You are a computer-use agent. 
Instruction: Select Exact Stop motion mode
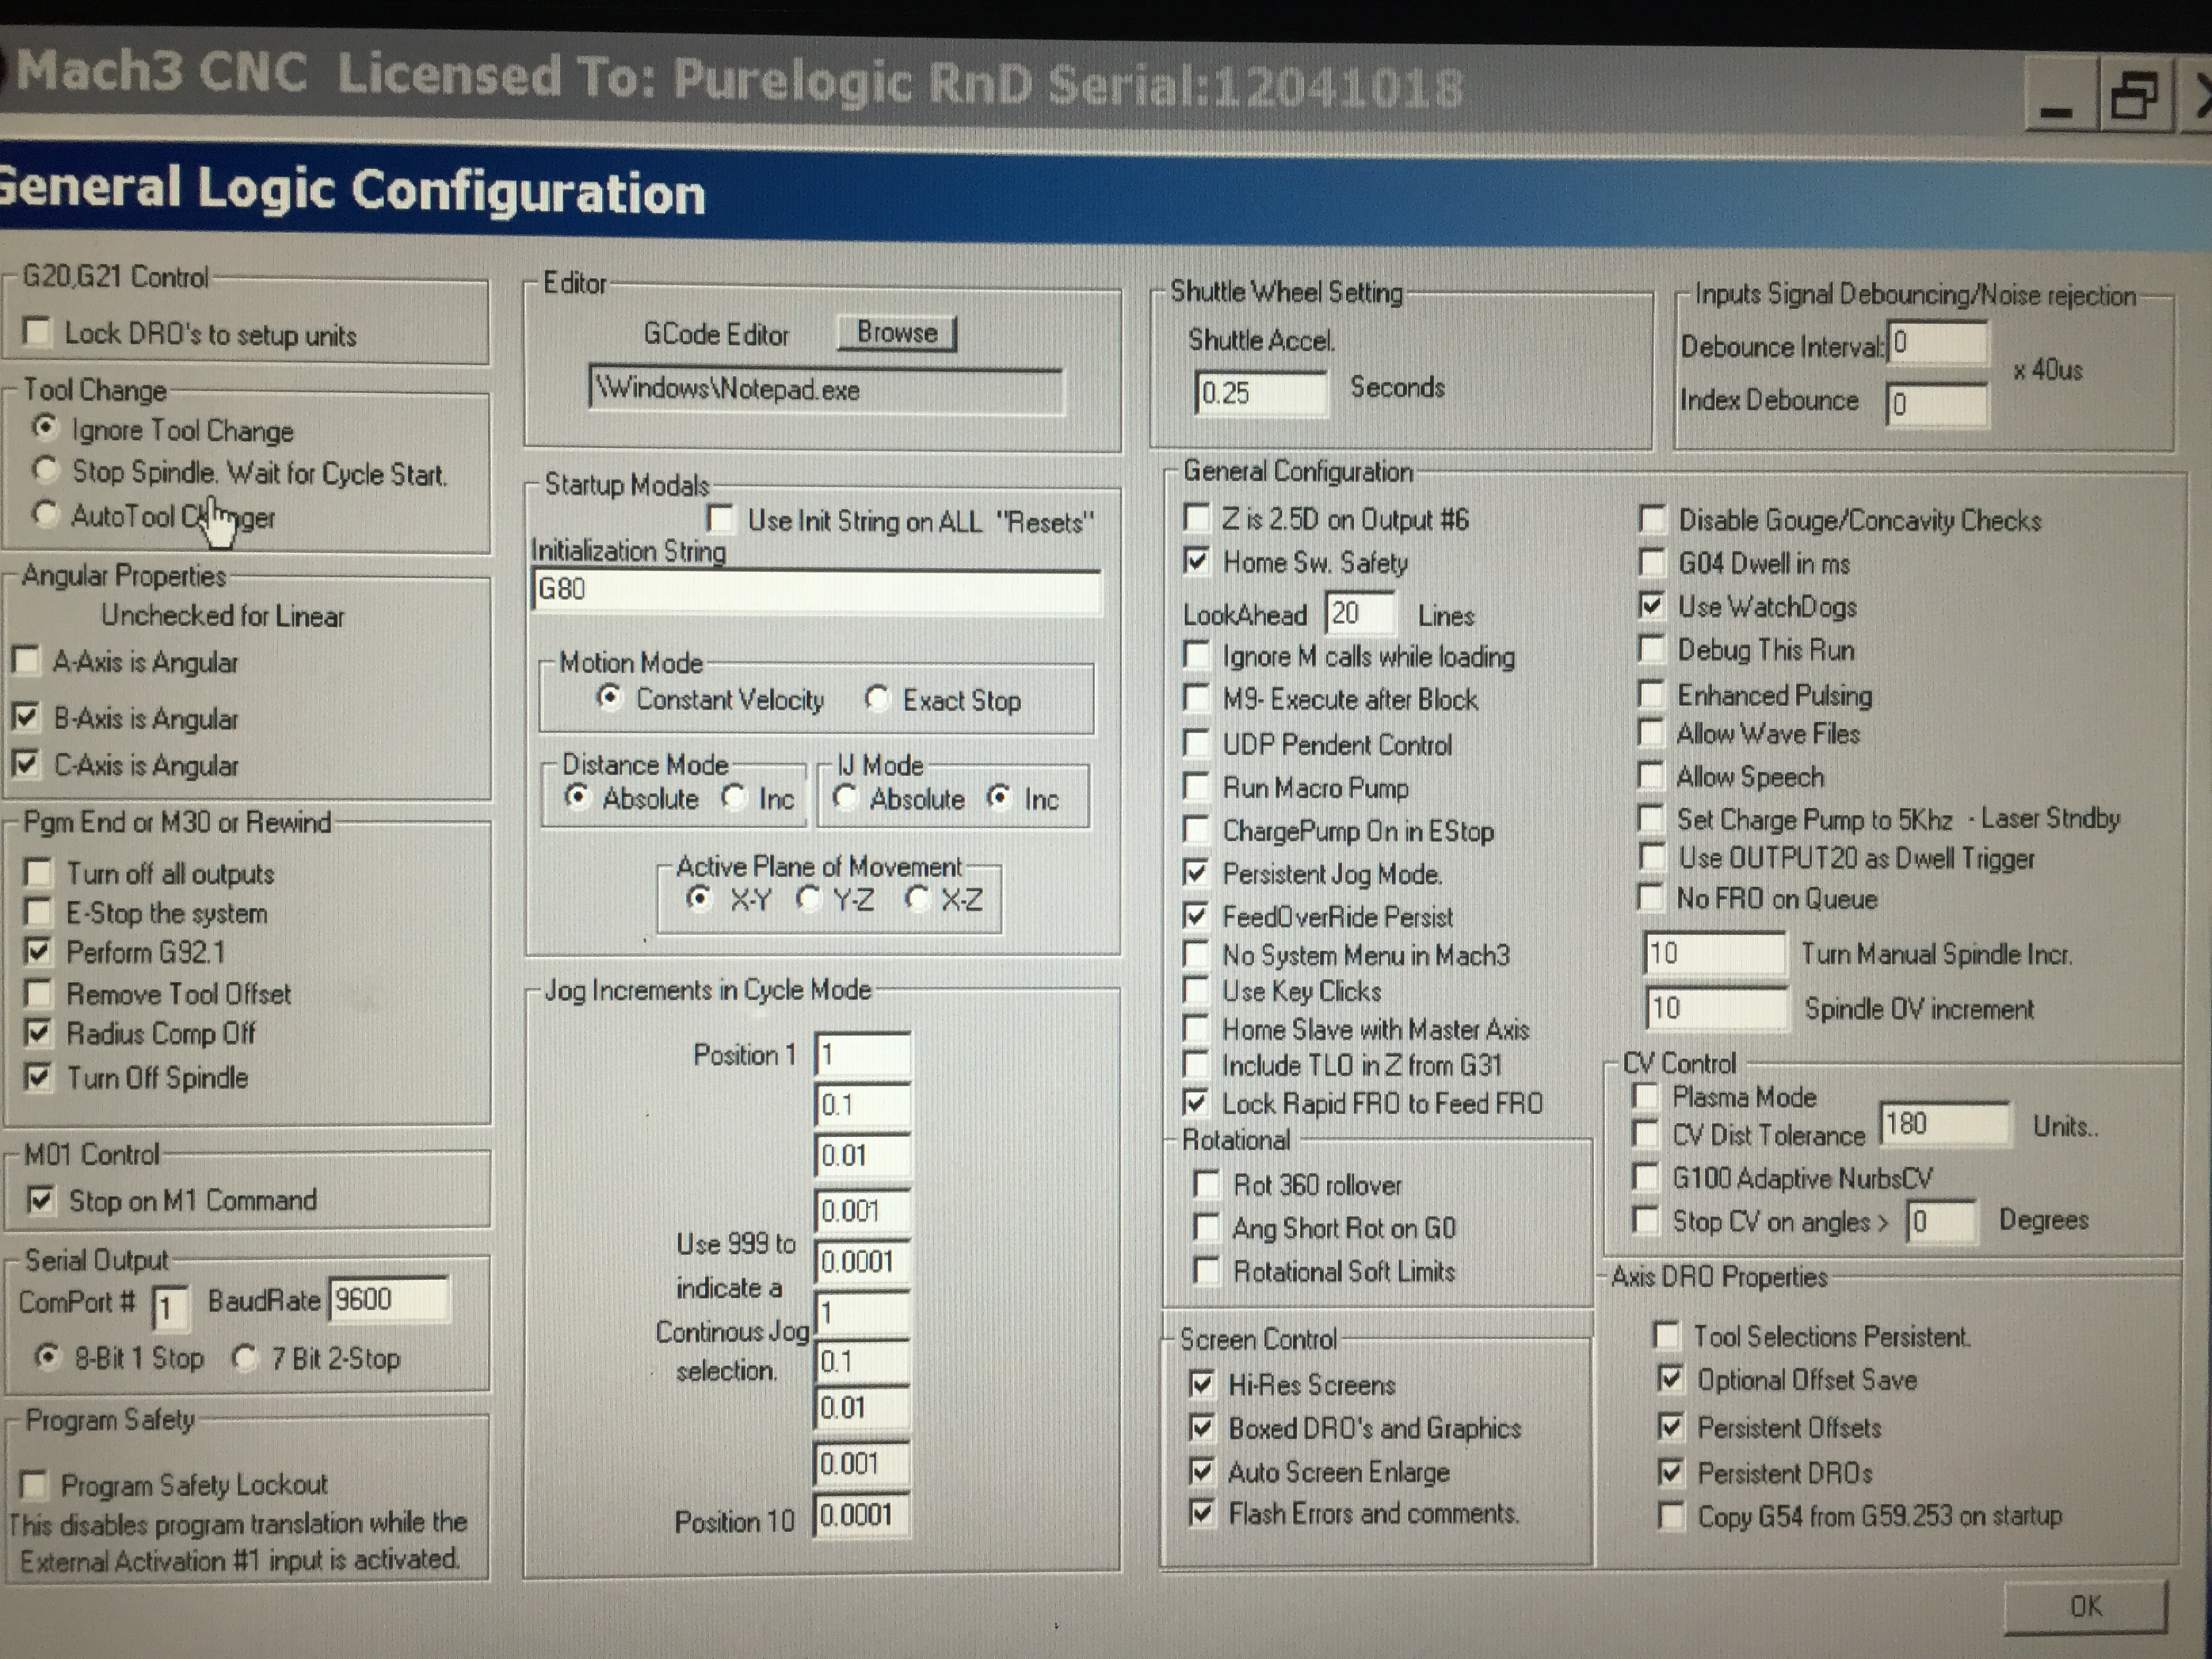[x=877, y=698]
